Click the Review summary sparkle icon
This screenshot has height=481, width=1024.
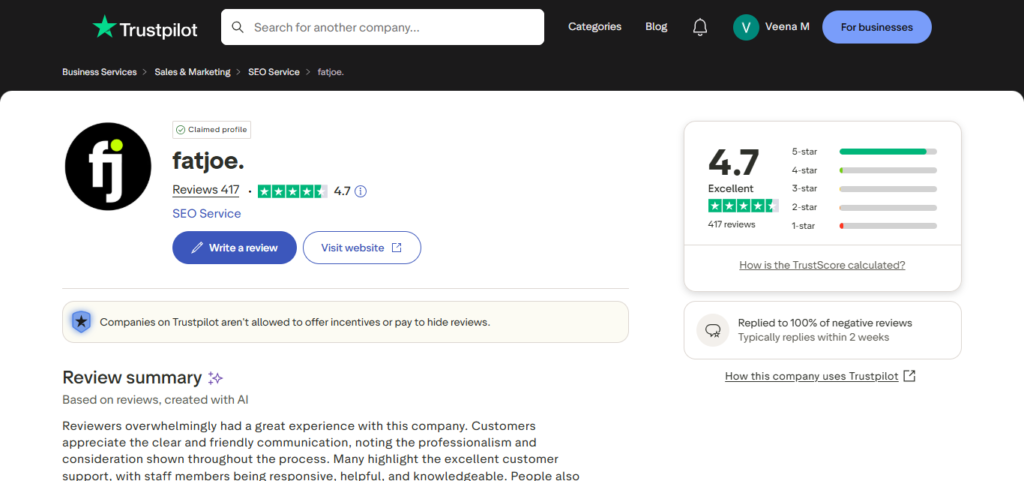pos(215,378)
